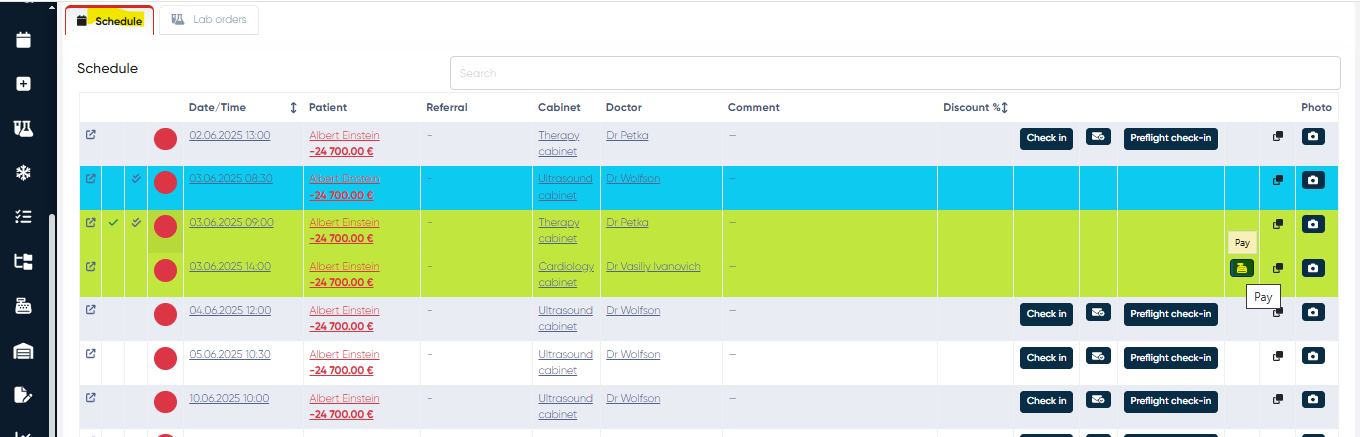The height and width of the screenshot is (437, 1360).
Task: Click envelope message icon in 04.06.2025 12:00 row
Action: [x=1098, y=312]
